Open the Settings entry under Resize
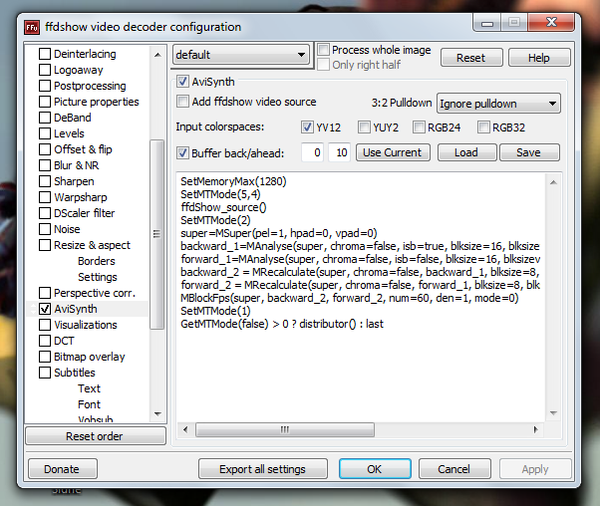The height and width of the screenshot is (506, 600). [x=98, y=277]
